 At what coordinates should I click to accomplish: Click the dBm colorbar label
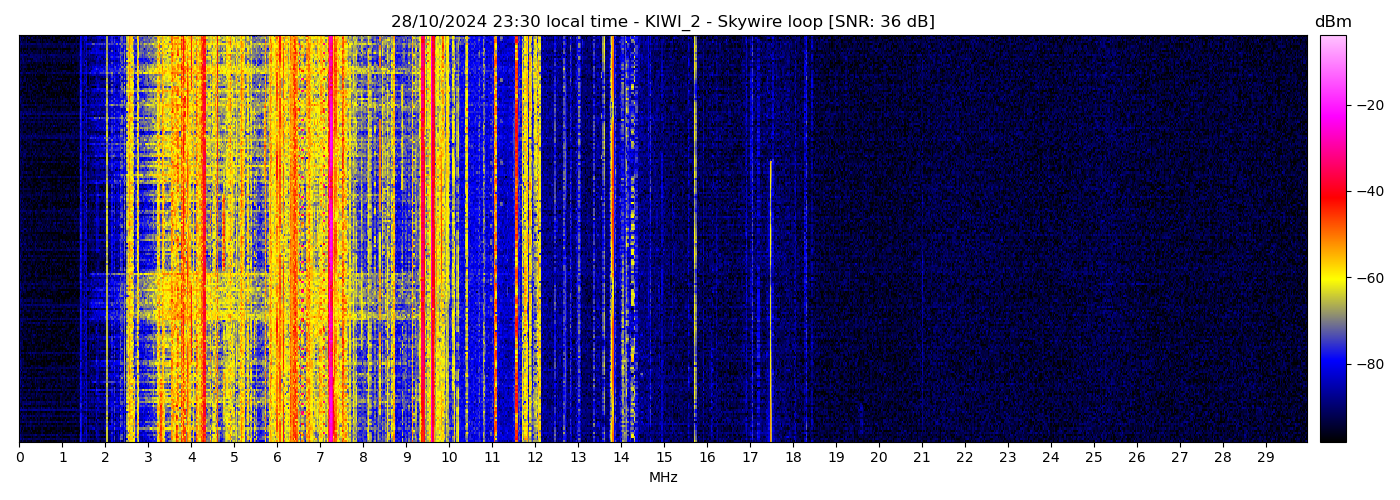[1332, 22]
